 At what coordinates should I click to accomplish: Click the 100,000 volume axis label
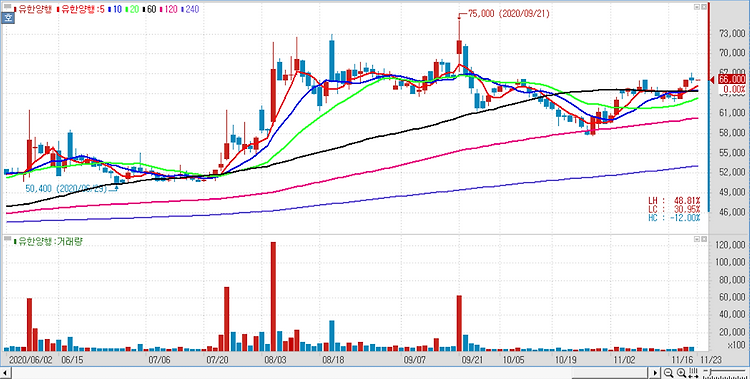click(730, 263)
